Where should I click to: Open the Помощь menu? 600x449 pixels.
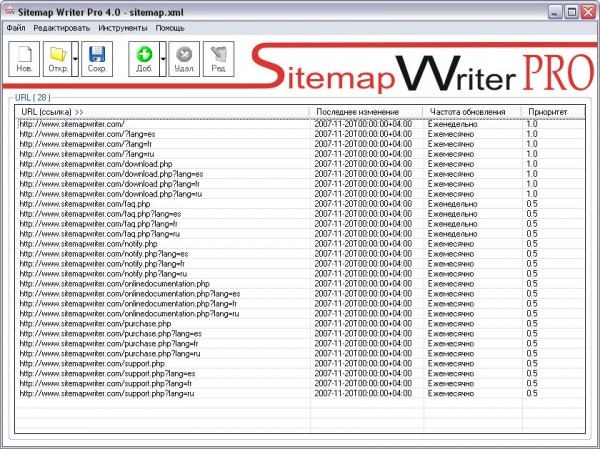click(x=170, y=28)
